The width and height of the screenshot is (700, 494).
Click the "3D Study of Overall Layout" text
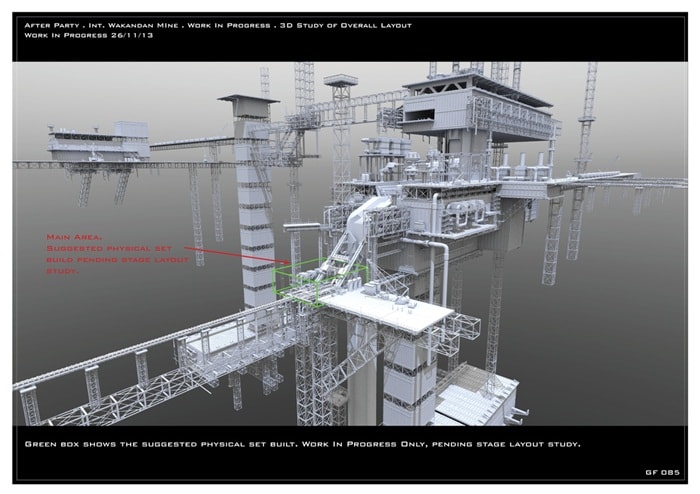pos(346,25)
